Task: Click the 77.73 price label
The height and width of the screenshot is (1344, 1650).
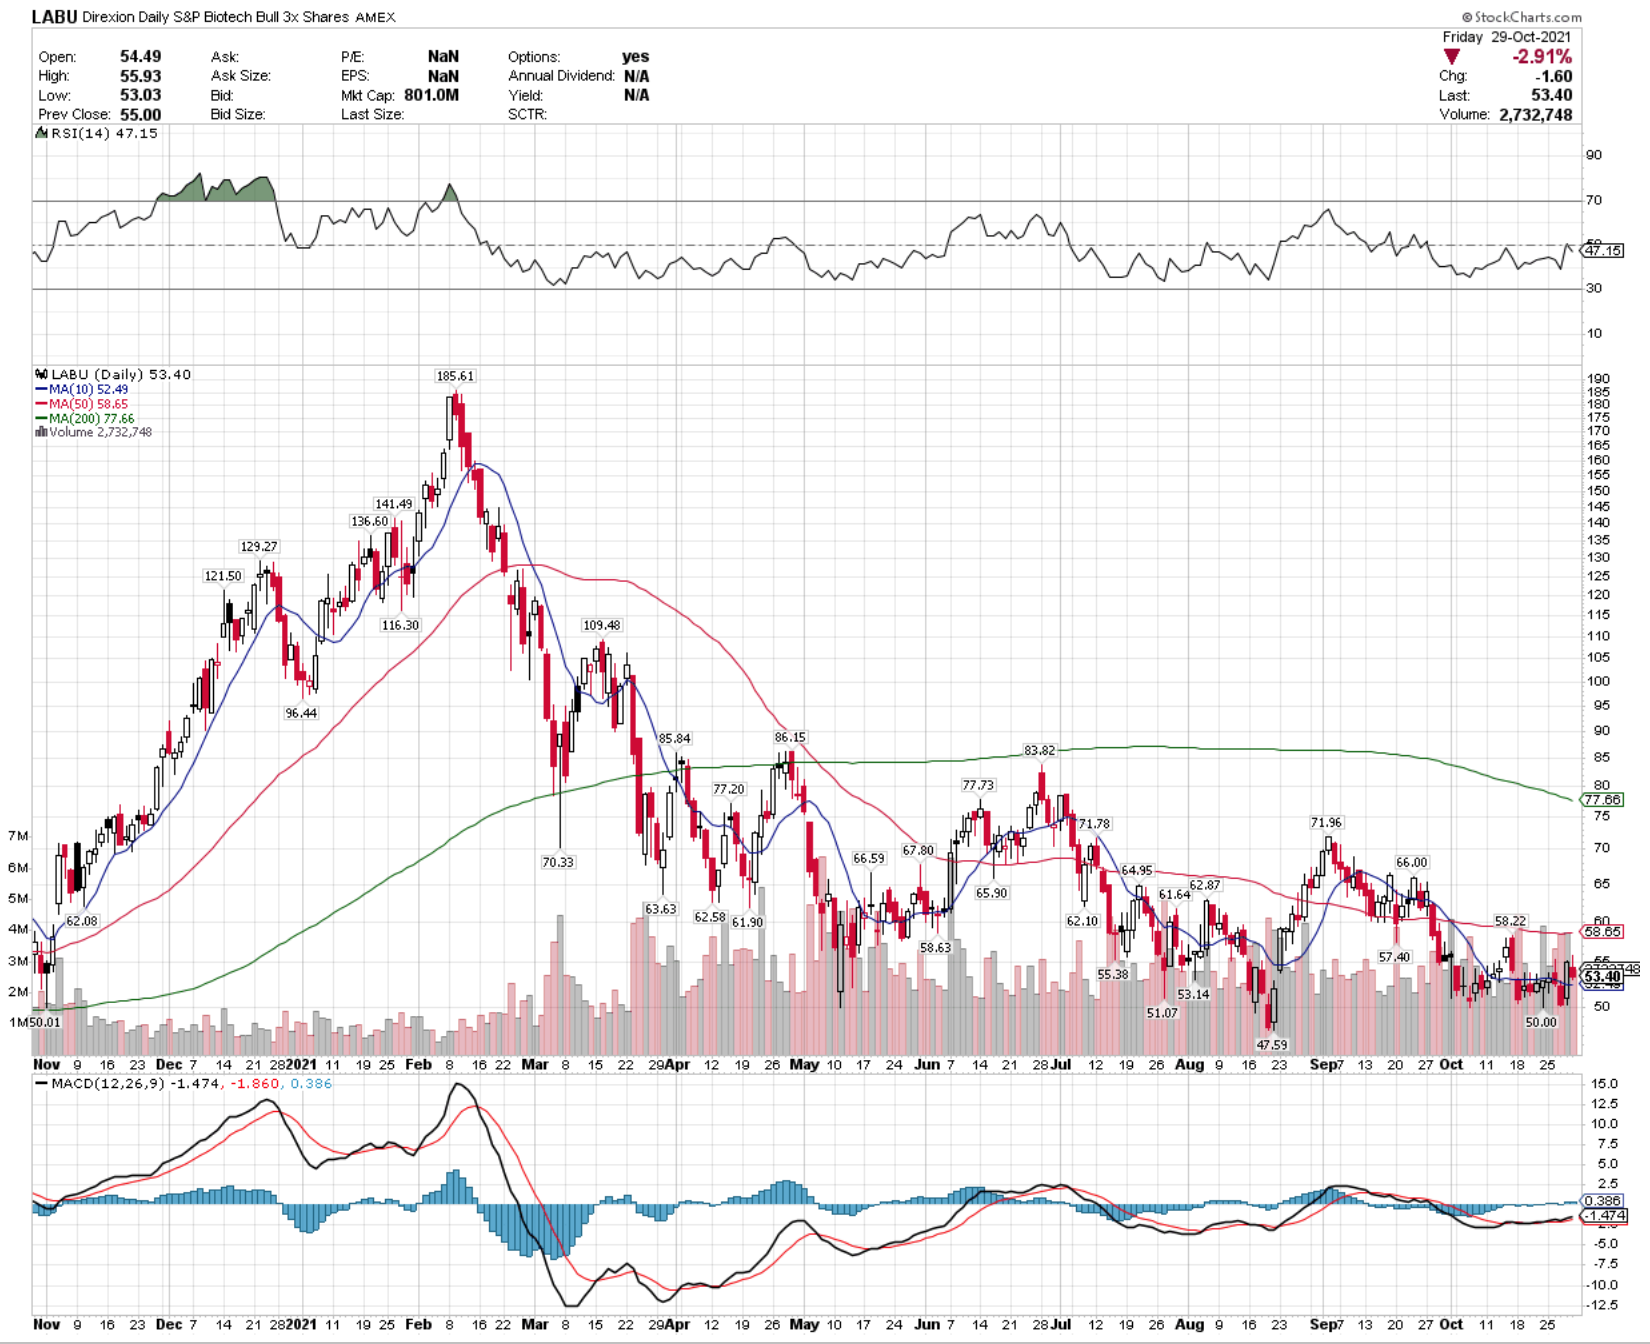Action: (x=978, y=785)
